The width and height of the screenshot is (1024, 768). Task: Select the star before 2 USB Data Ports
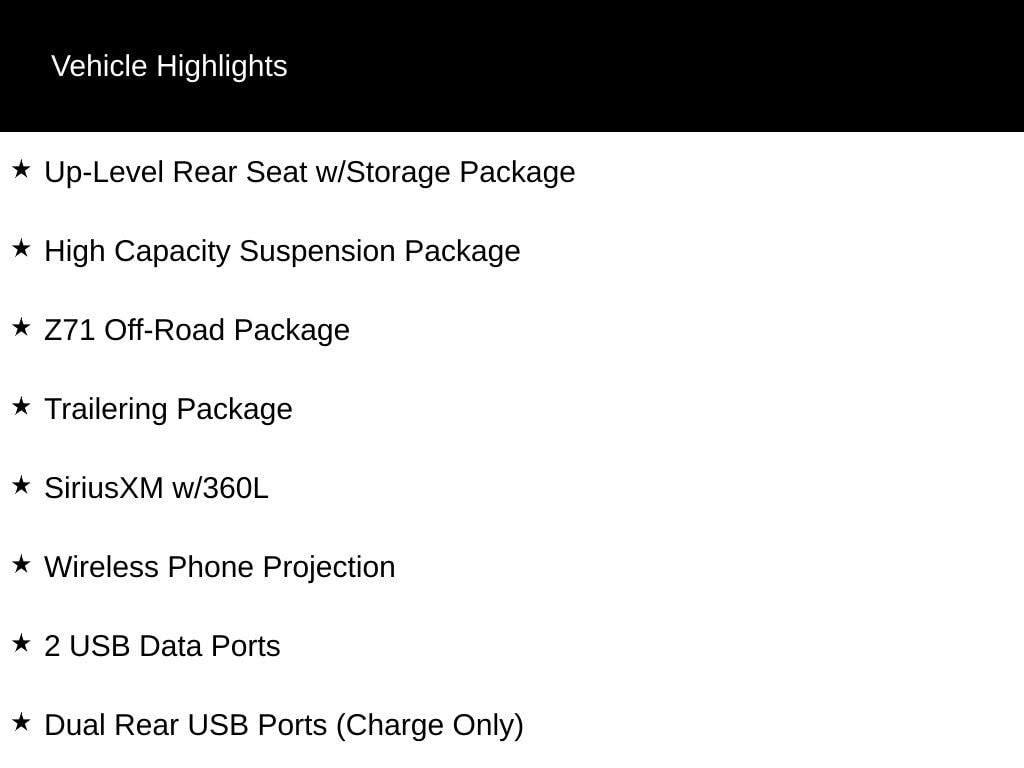[21, 643]
